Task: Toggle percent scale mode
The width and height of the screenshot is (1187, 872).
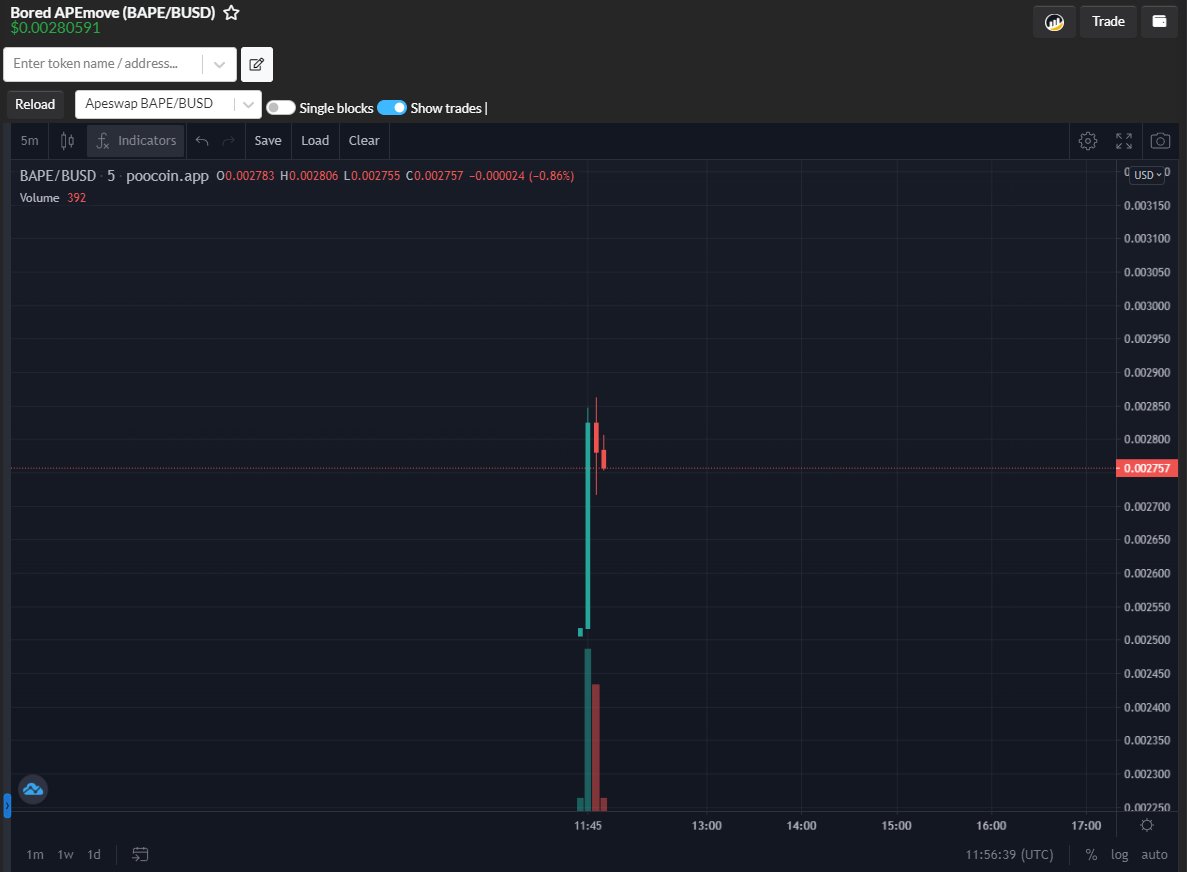Action: (x=1091, y=855)
